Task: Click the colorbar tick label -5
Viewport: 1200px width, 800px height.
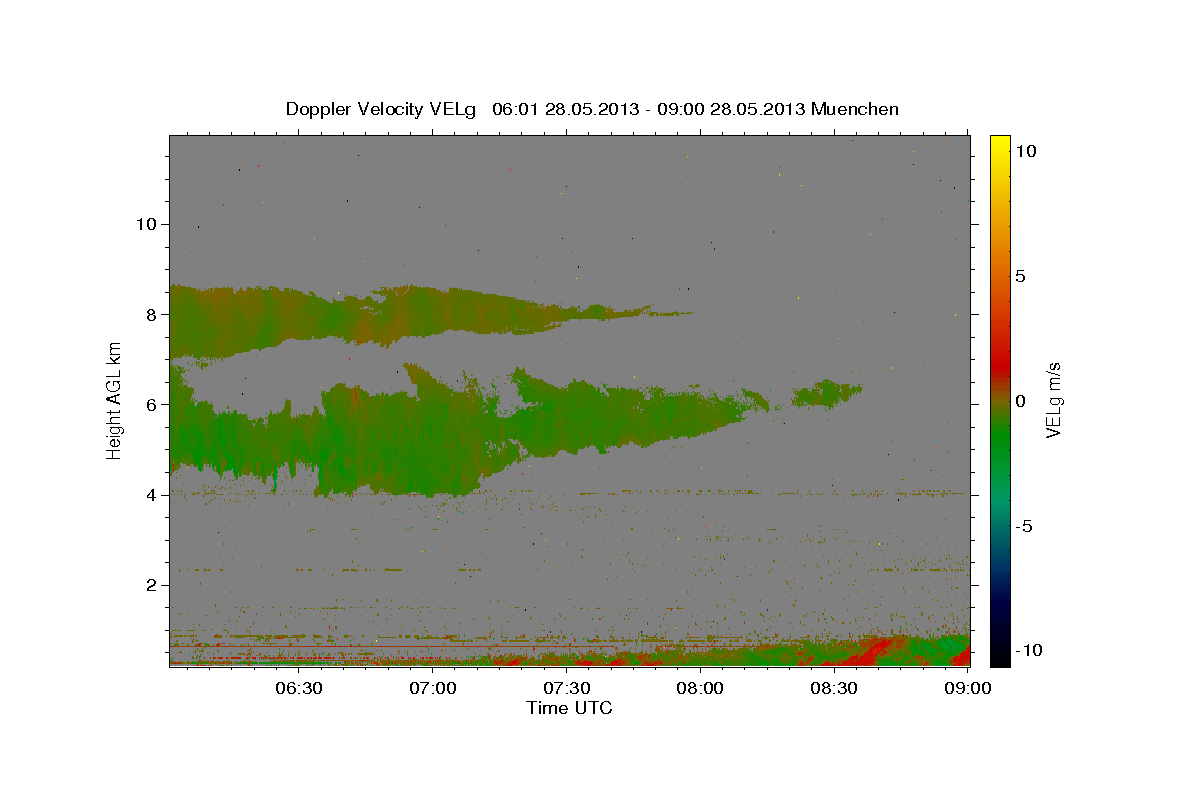Action: tap(1024, 526)
